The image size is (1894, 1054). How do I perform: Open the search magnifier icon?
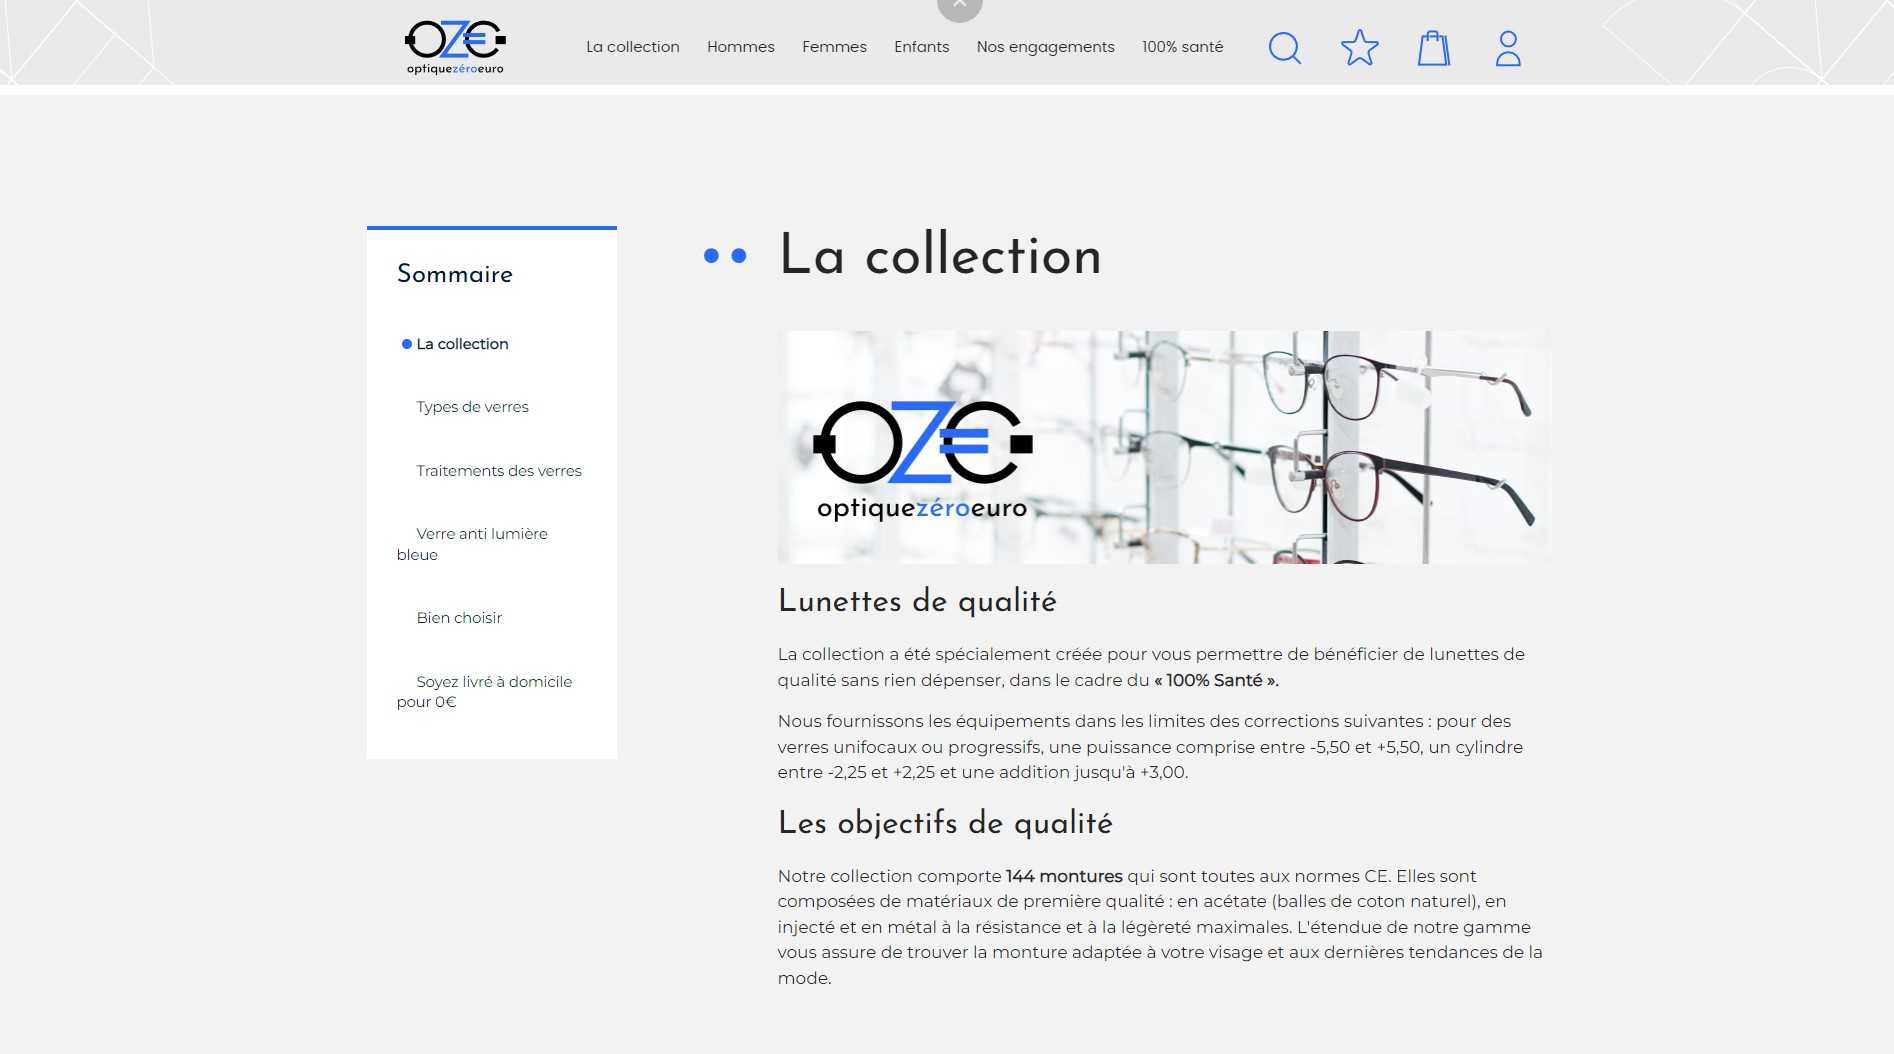tap(1284, 48)
